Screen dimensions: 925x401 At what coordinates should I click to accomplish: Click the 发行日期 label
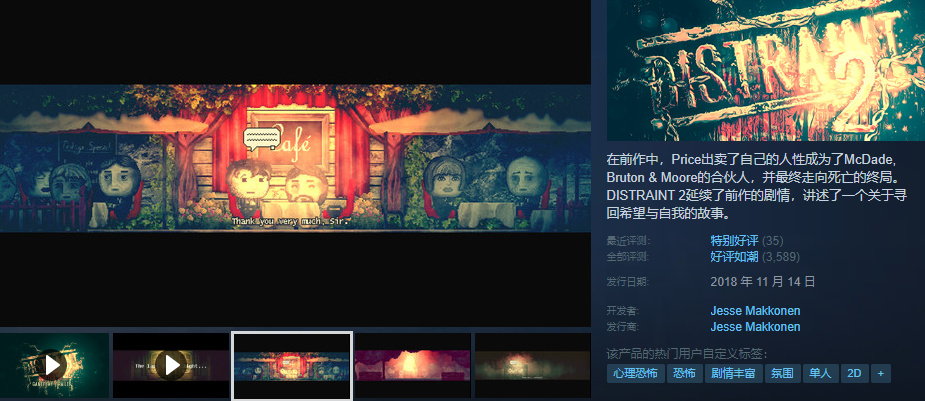click(x=628, y=282)
